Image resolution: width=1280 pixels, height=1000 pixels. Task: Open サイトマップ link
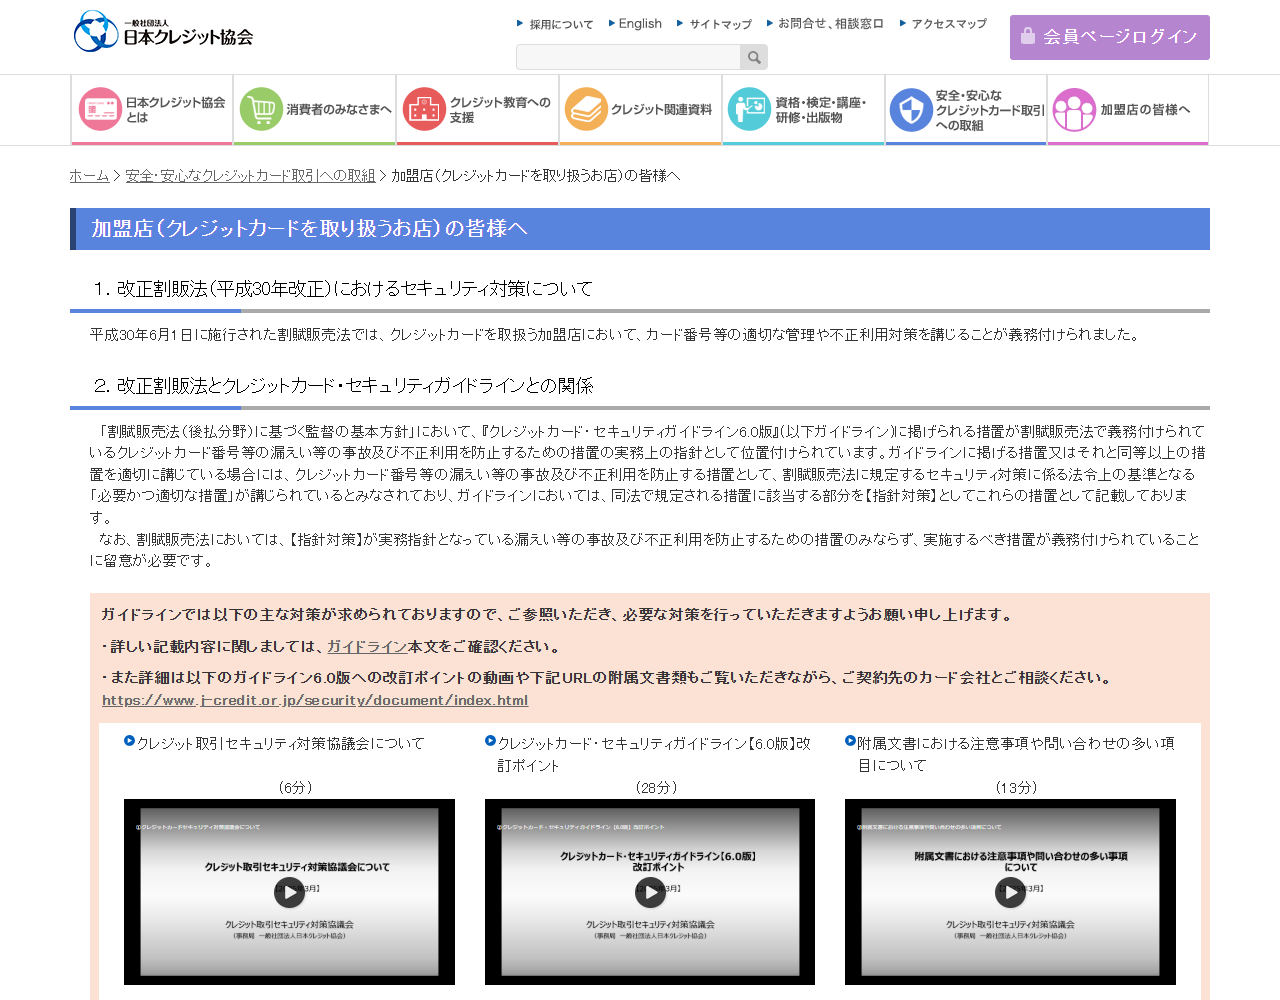[x=714, y=24]
